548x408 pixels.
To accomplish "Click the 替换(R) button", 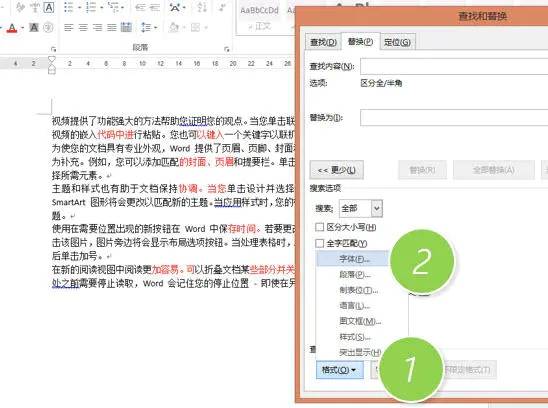I will [422, 170].
